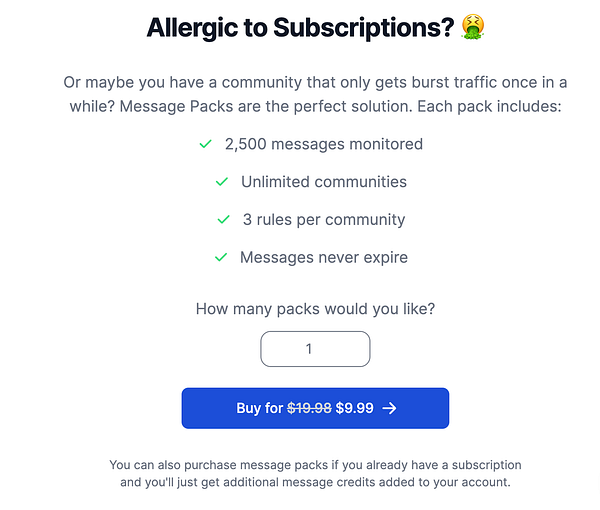The height and width of the screenshot is (510, 600).
Task: Click checkmark beside Unlimited communities
Action: [x=222, y=182]
